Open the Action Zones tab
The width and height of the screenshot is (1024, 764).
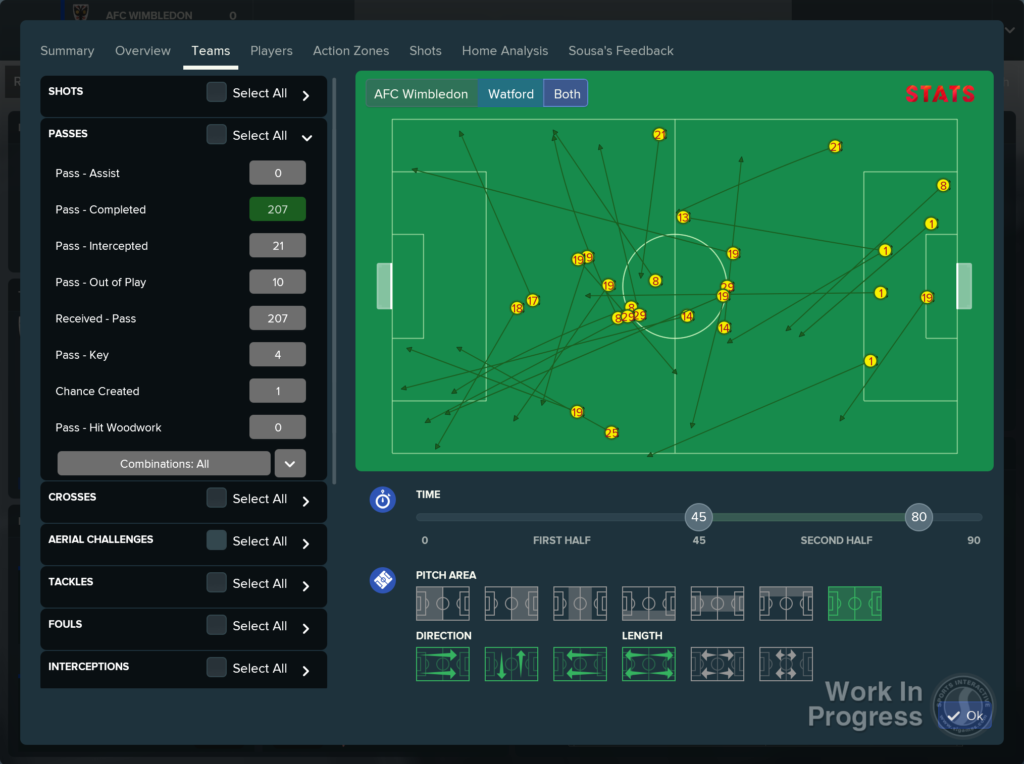[351, 51]
